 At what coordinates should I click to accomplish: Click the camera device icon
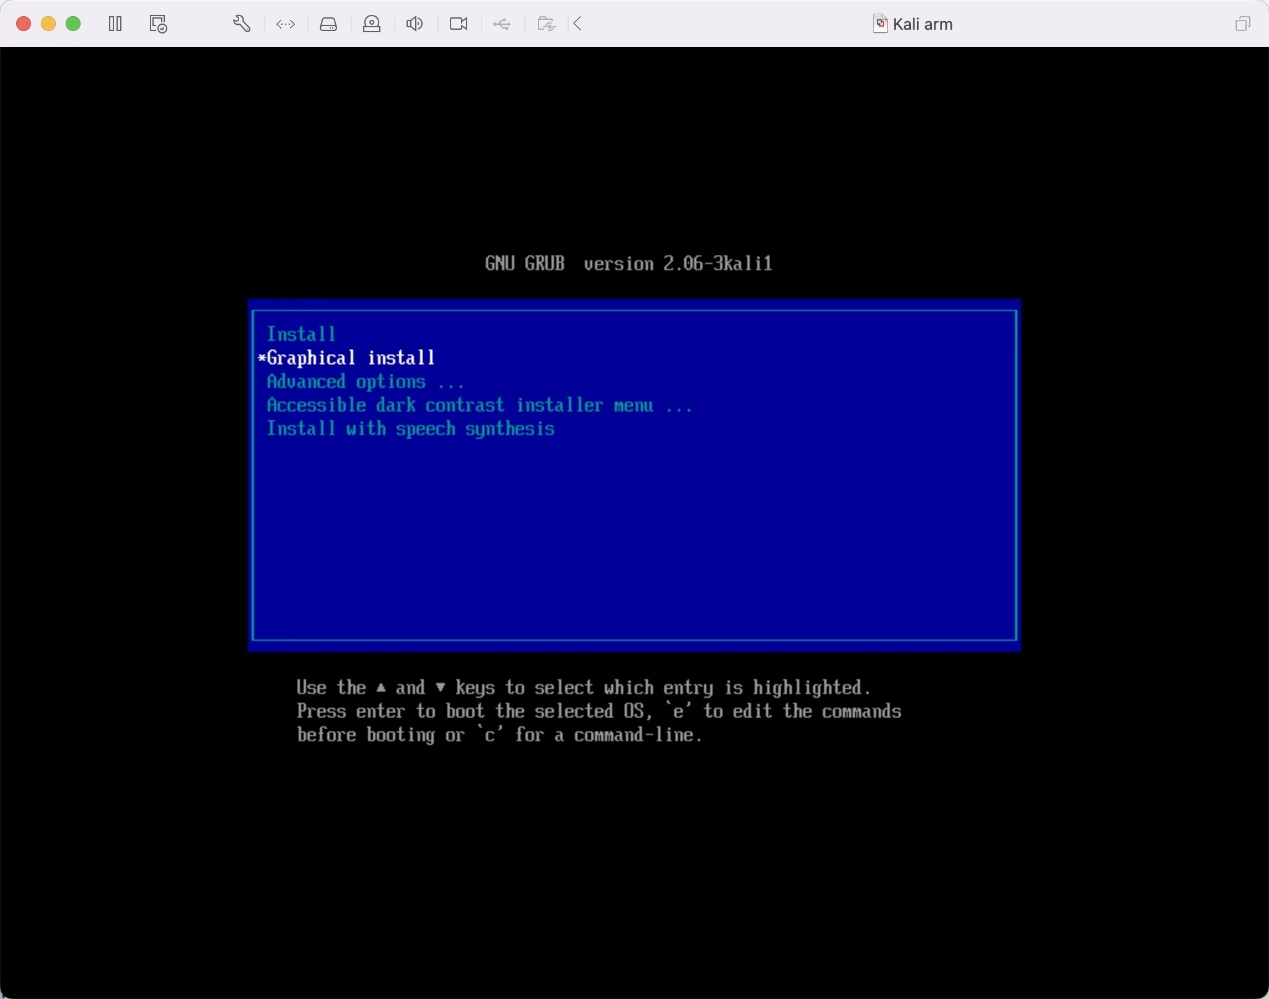[459, 24]
